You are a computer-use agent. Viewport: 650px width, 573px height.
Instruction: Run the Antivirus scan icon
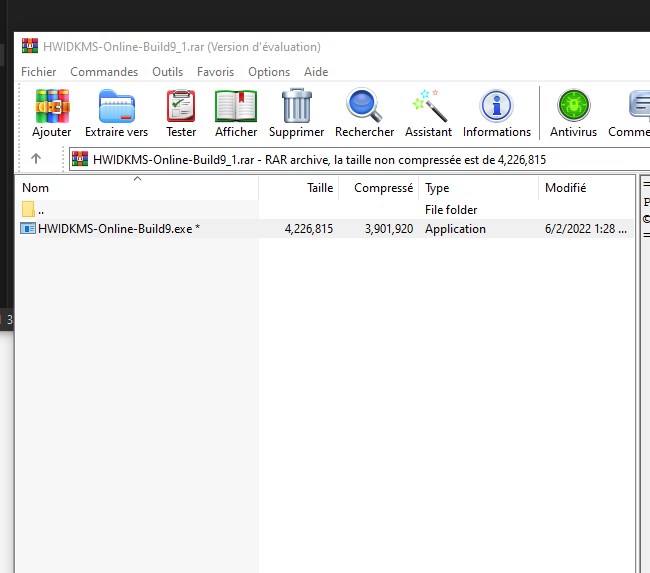click(x=573, y=105)
